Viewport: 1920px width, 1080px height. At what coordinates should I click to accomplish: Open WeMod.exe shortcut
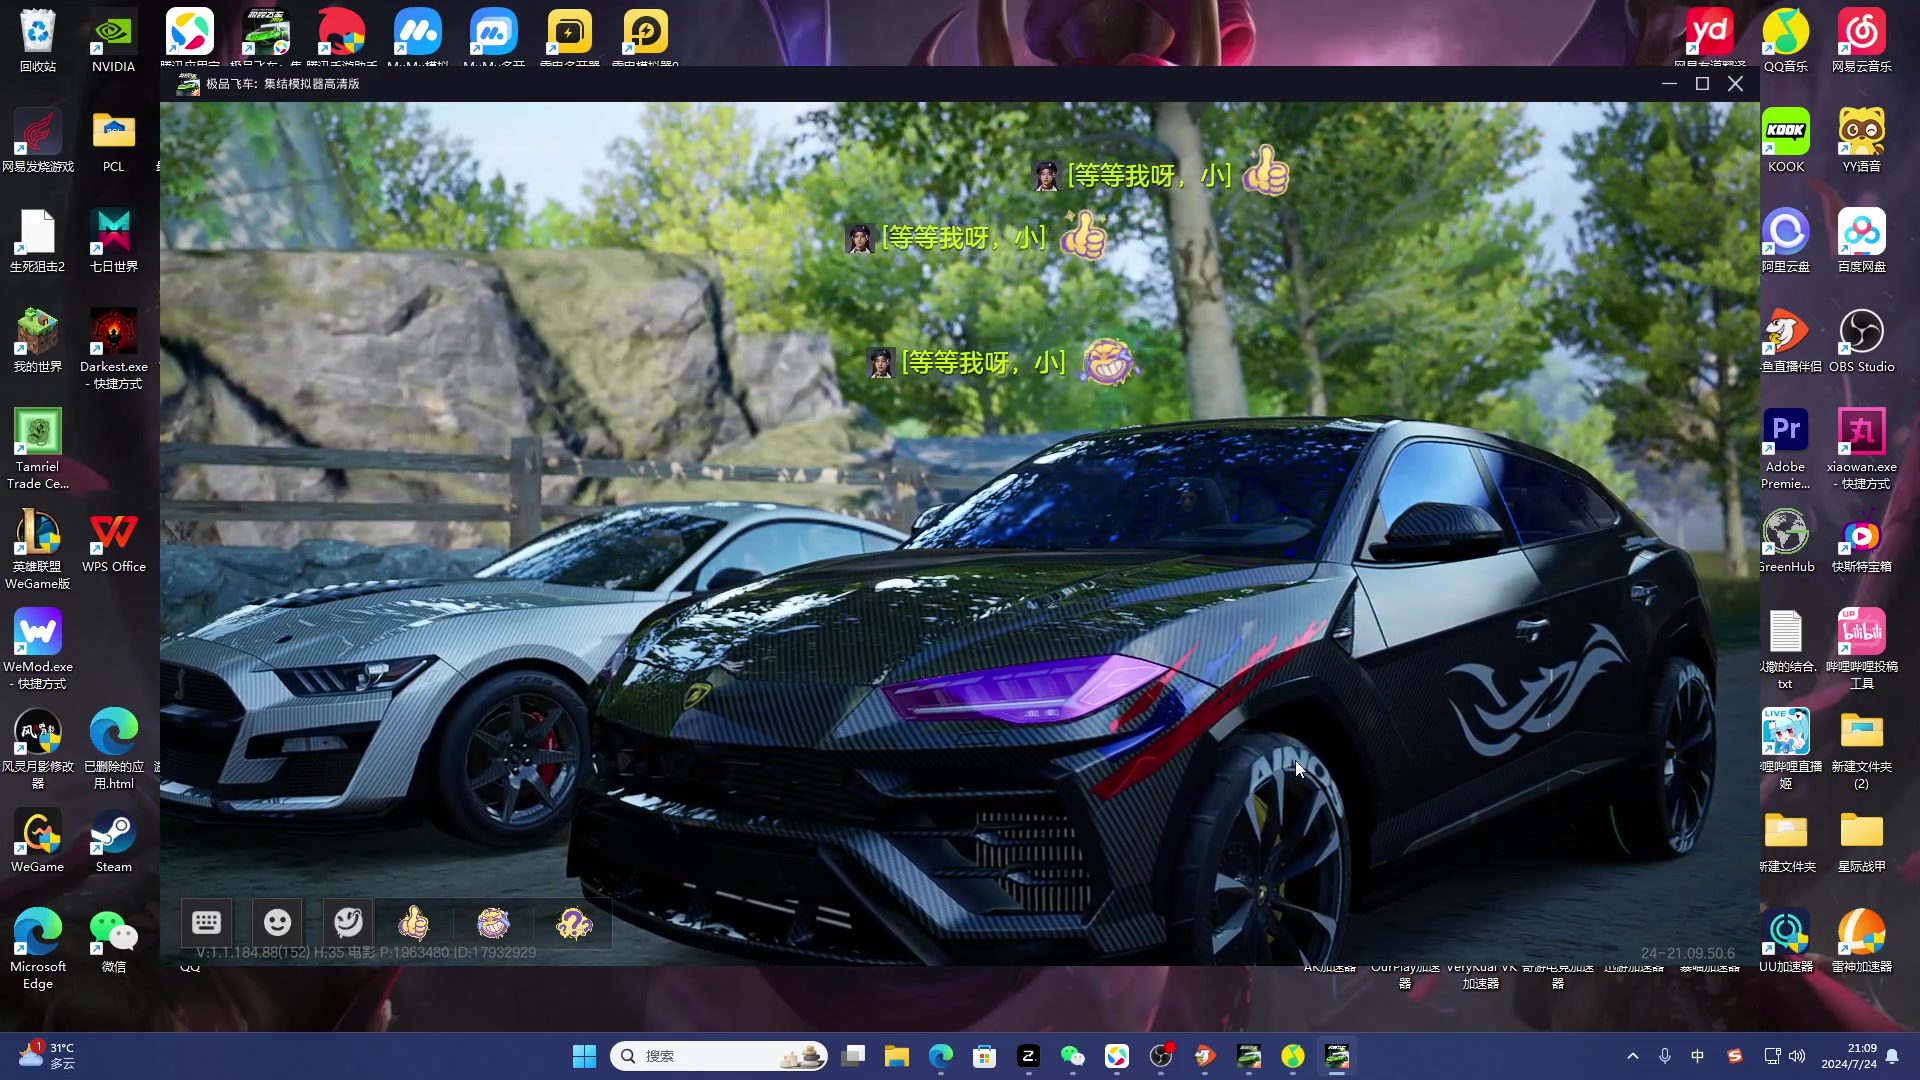[38, 649]
